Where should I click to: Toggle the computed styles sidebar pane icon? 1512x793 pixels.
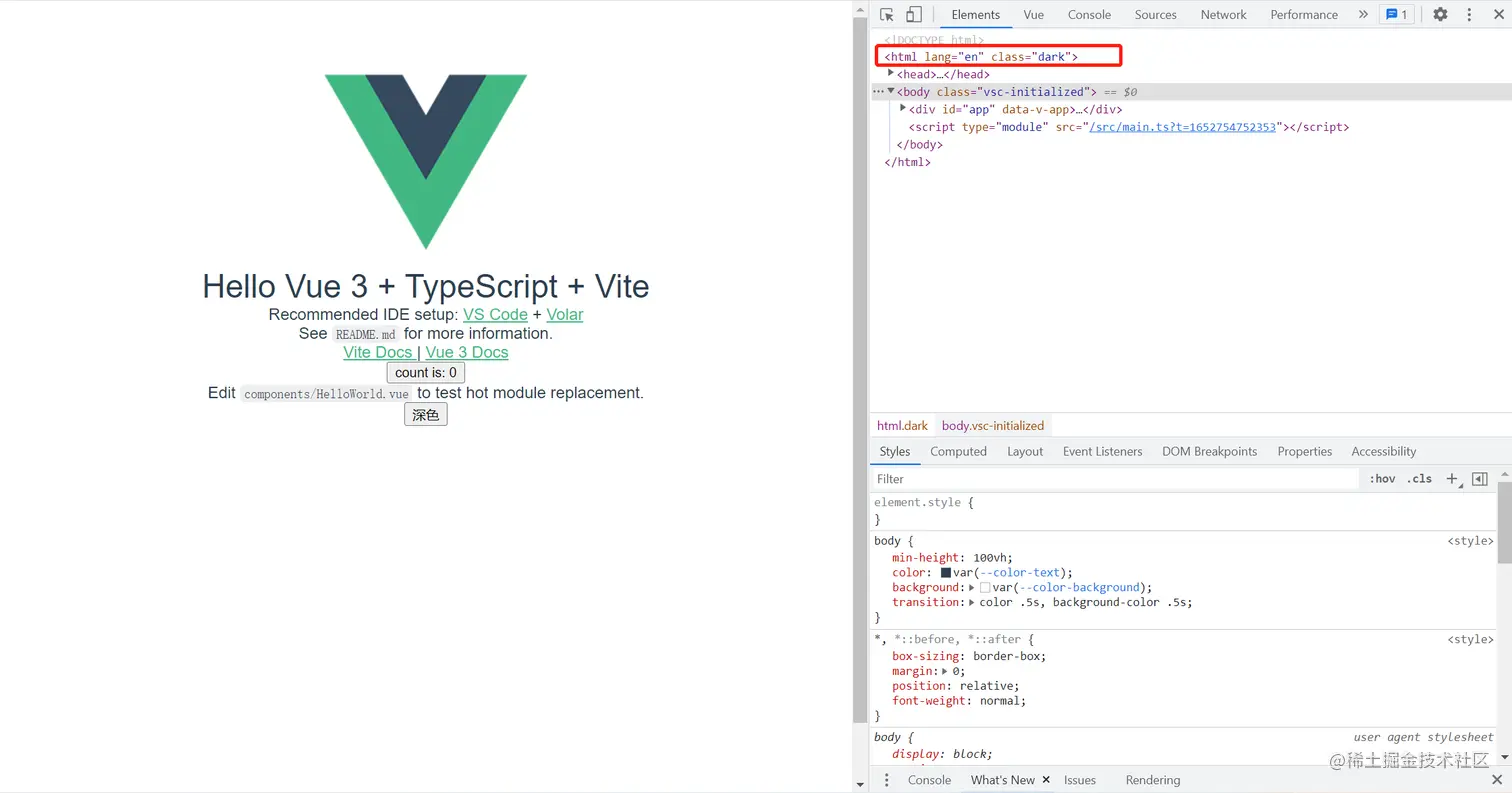[1480, 479]
